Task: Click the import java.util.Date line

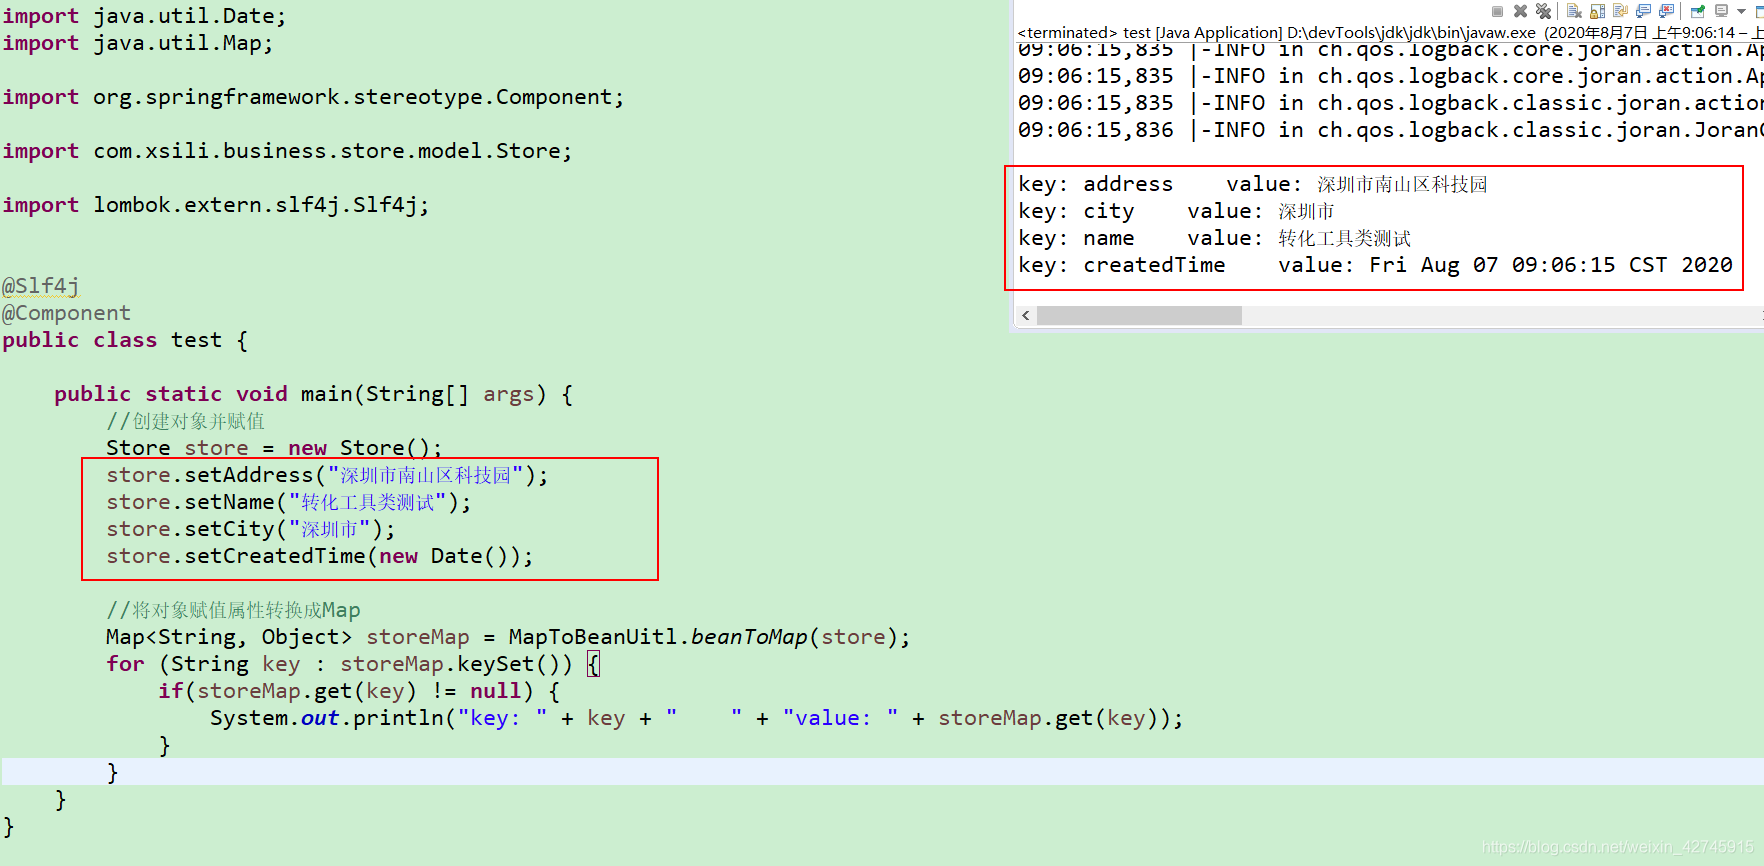Action: tap(144, 16)
